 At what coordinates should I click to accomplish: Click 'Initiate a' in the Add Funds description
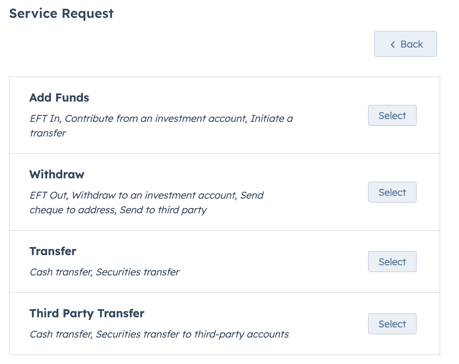pos(272,119)
